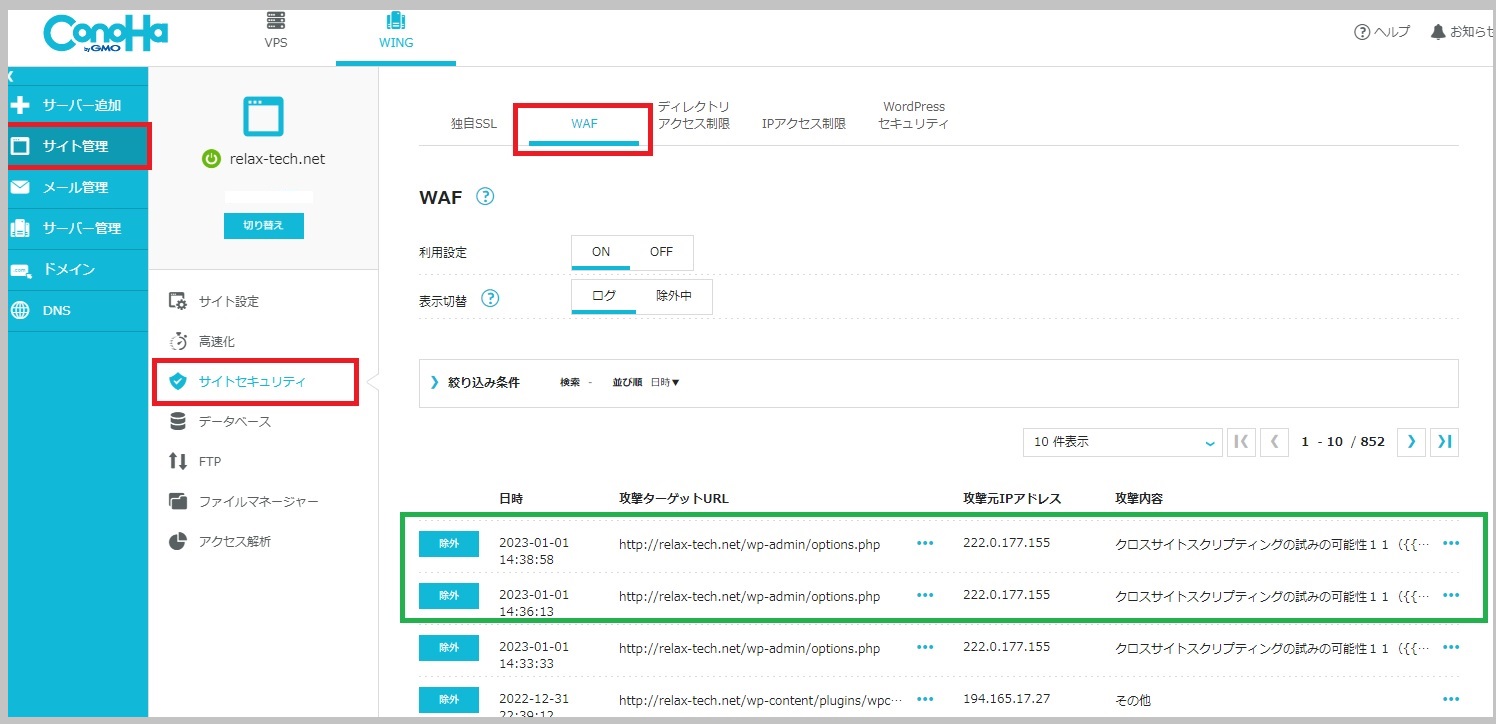The width and height of the screenshot is (1496, 724).
Task: Click the 攻撃ターゲットURL column header
Action: point(674,498)
